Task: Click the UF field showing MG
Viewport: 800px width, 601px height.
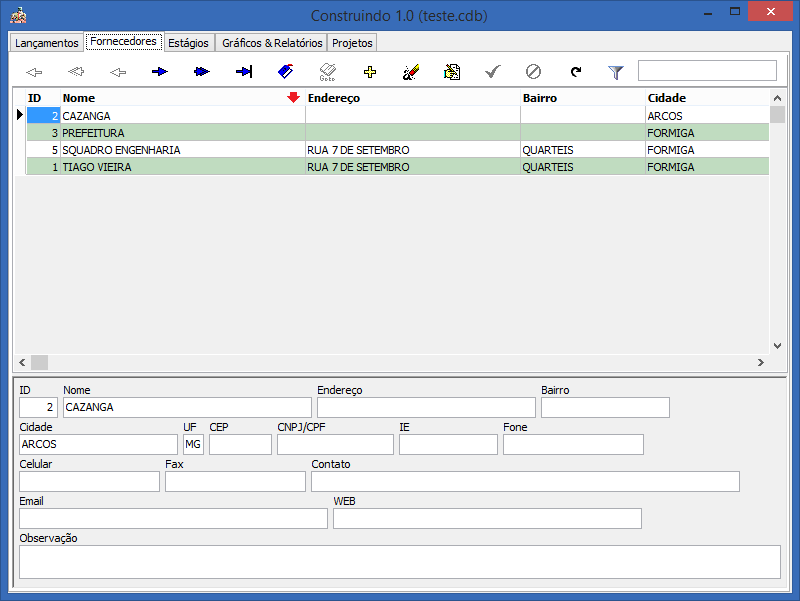Action: tap(193, 444)
